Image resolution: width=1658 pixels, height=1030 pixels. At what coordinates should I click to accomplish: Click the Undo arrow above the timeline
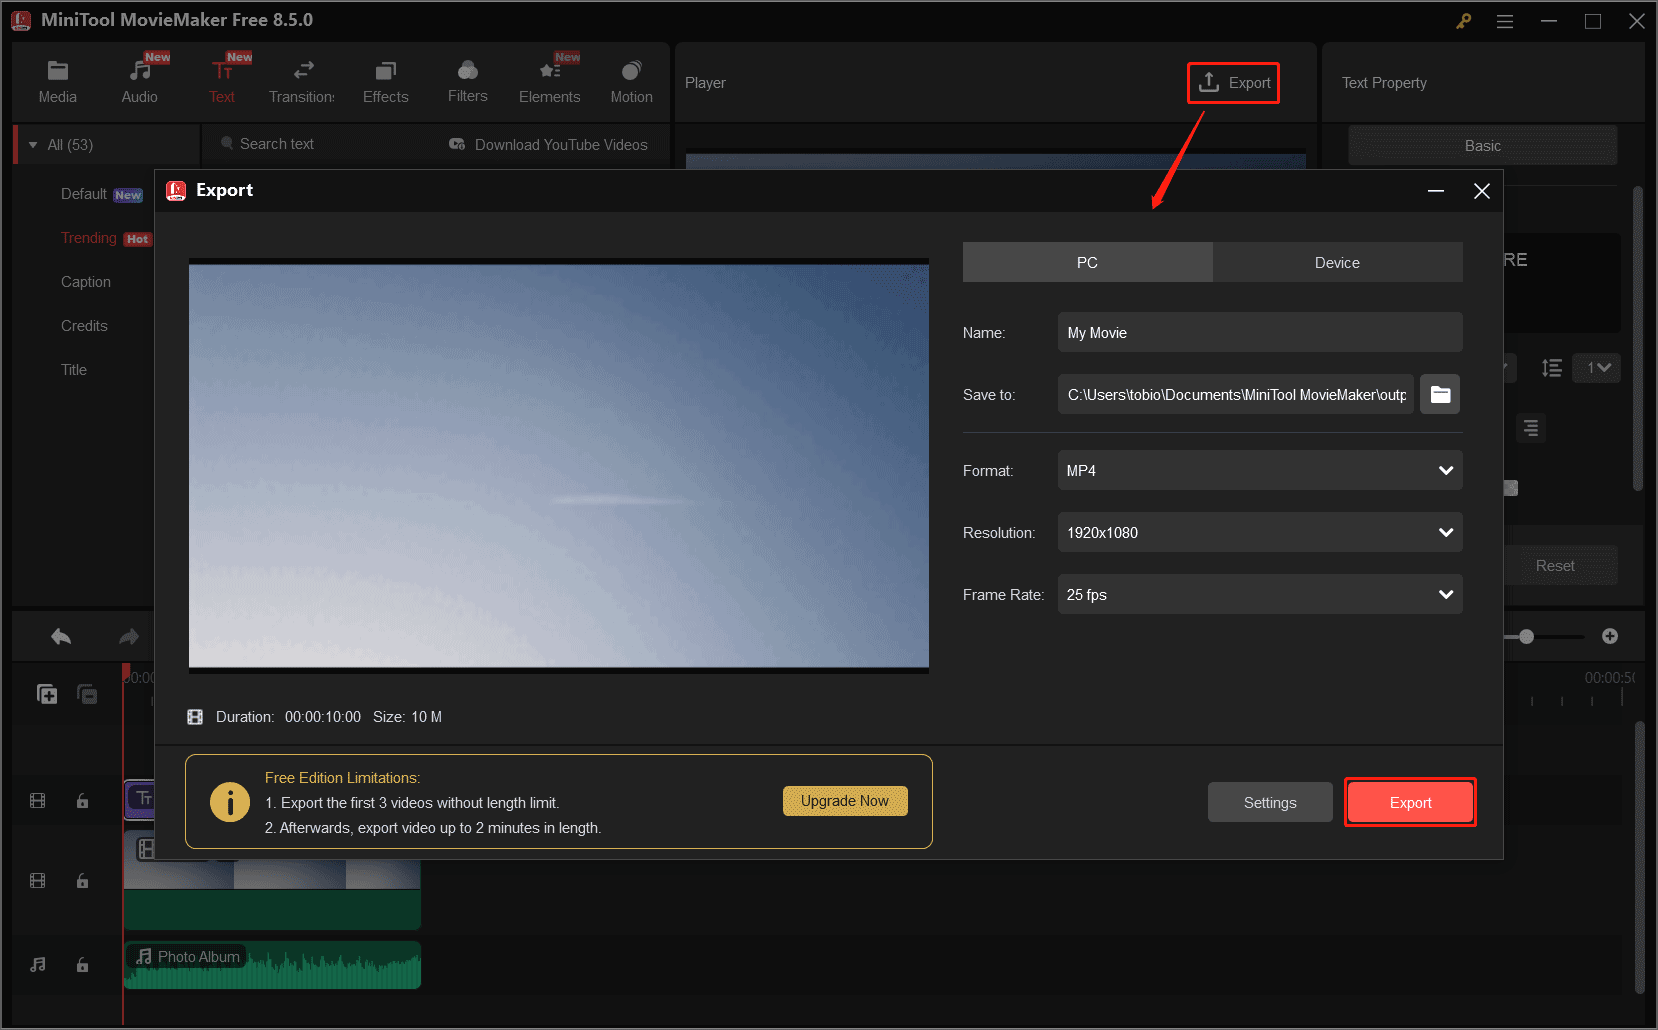click(x=60, y=636)
